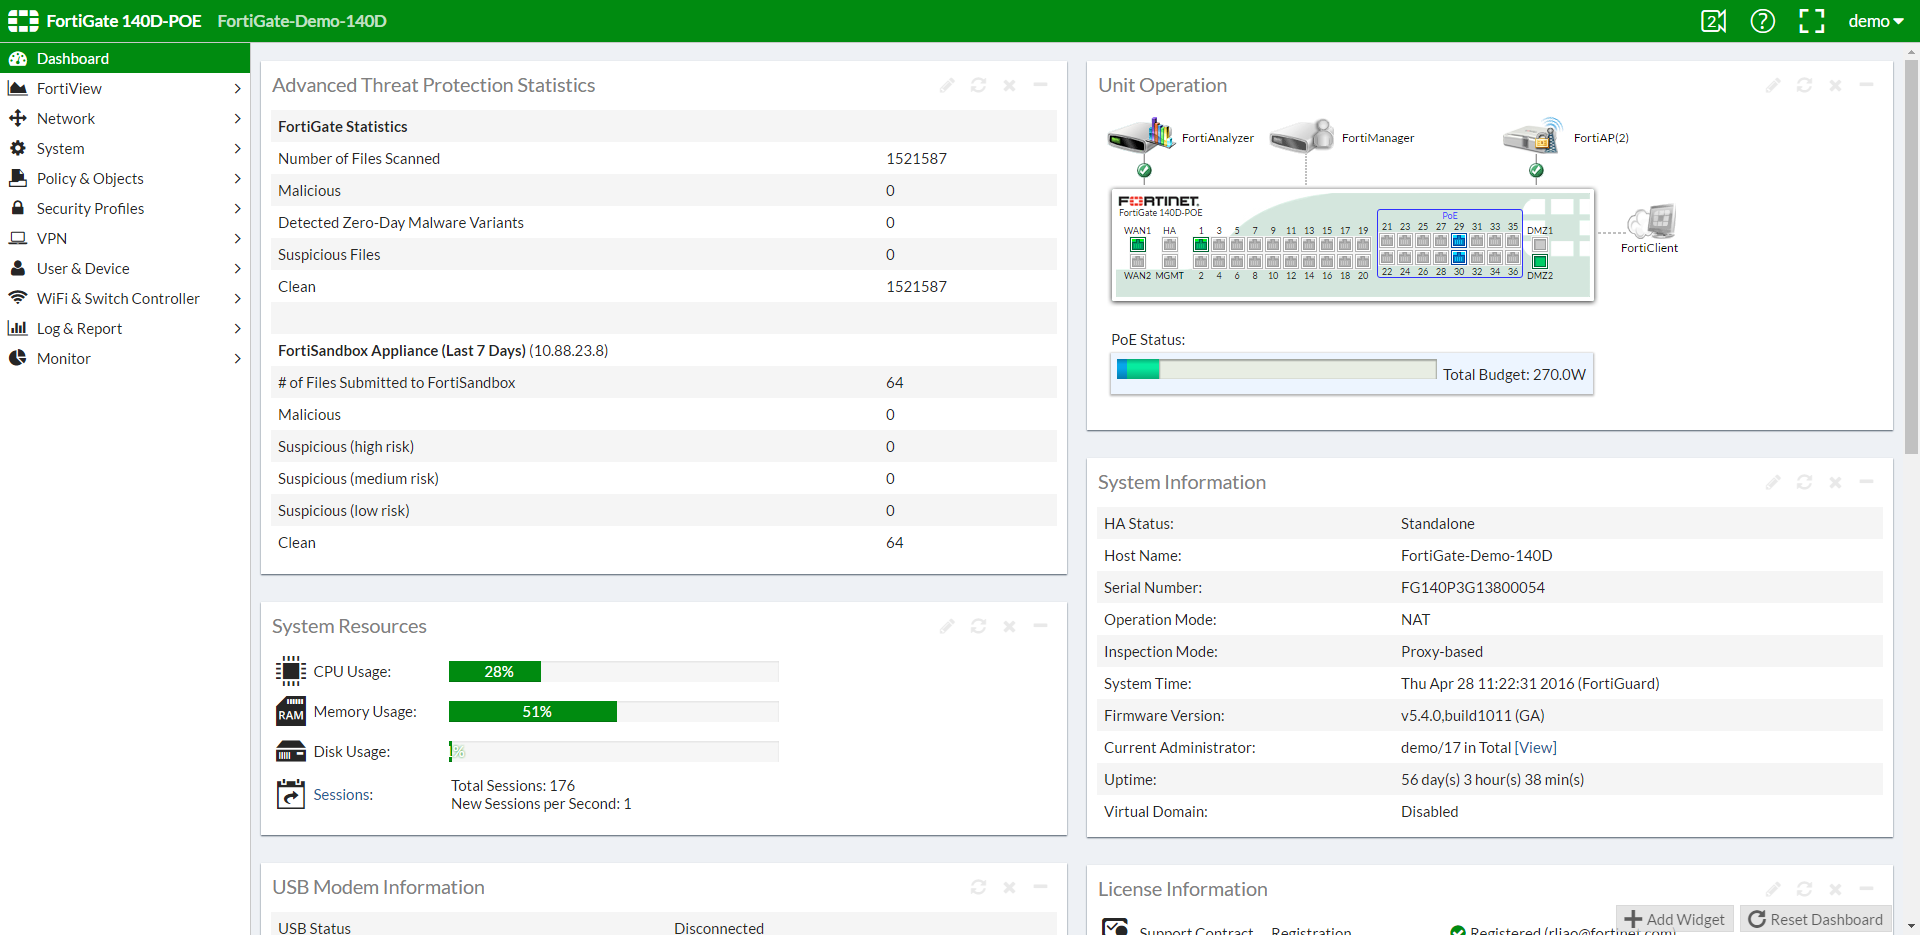Click the CPU chip icon

290,671
